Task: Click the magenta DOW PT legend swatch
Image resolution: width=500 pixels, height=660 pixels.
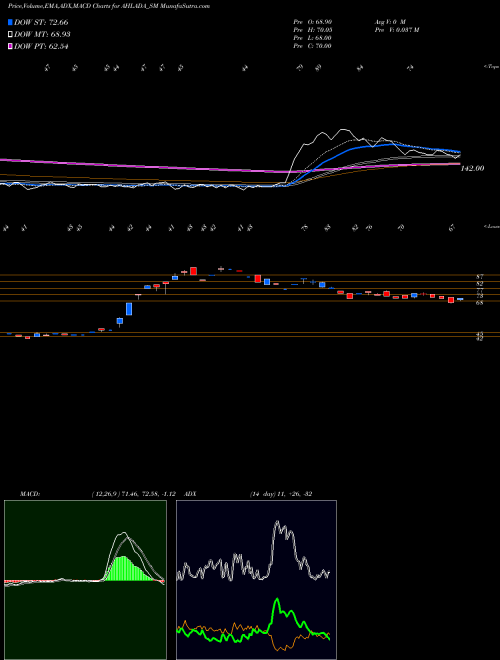Action: click(10, 46)
